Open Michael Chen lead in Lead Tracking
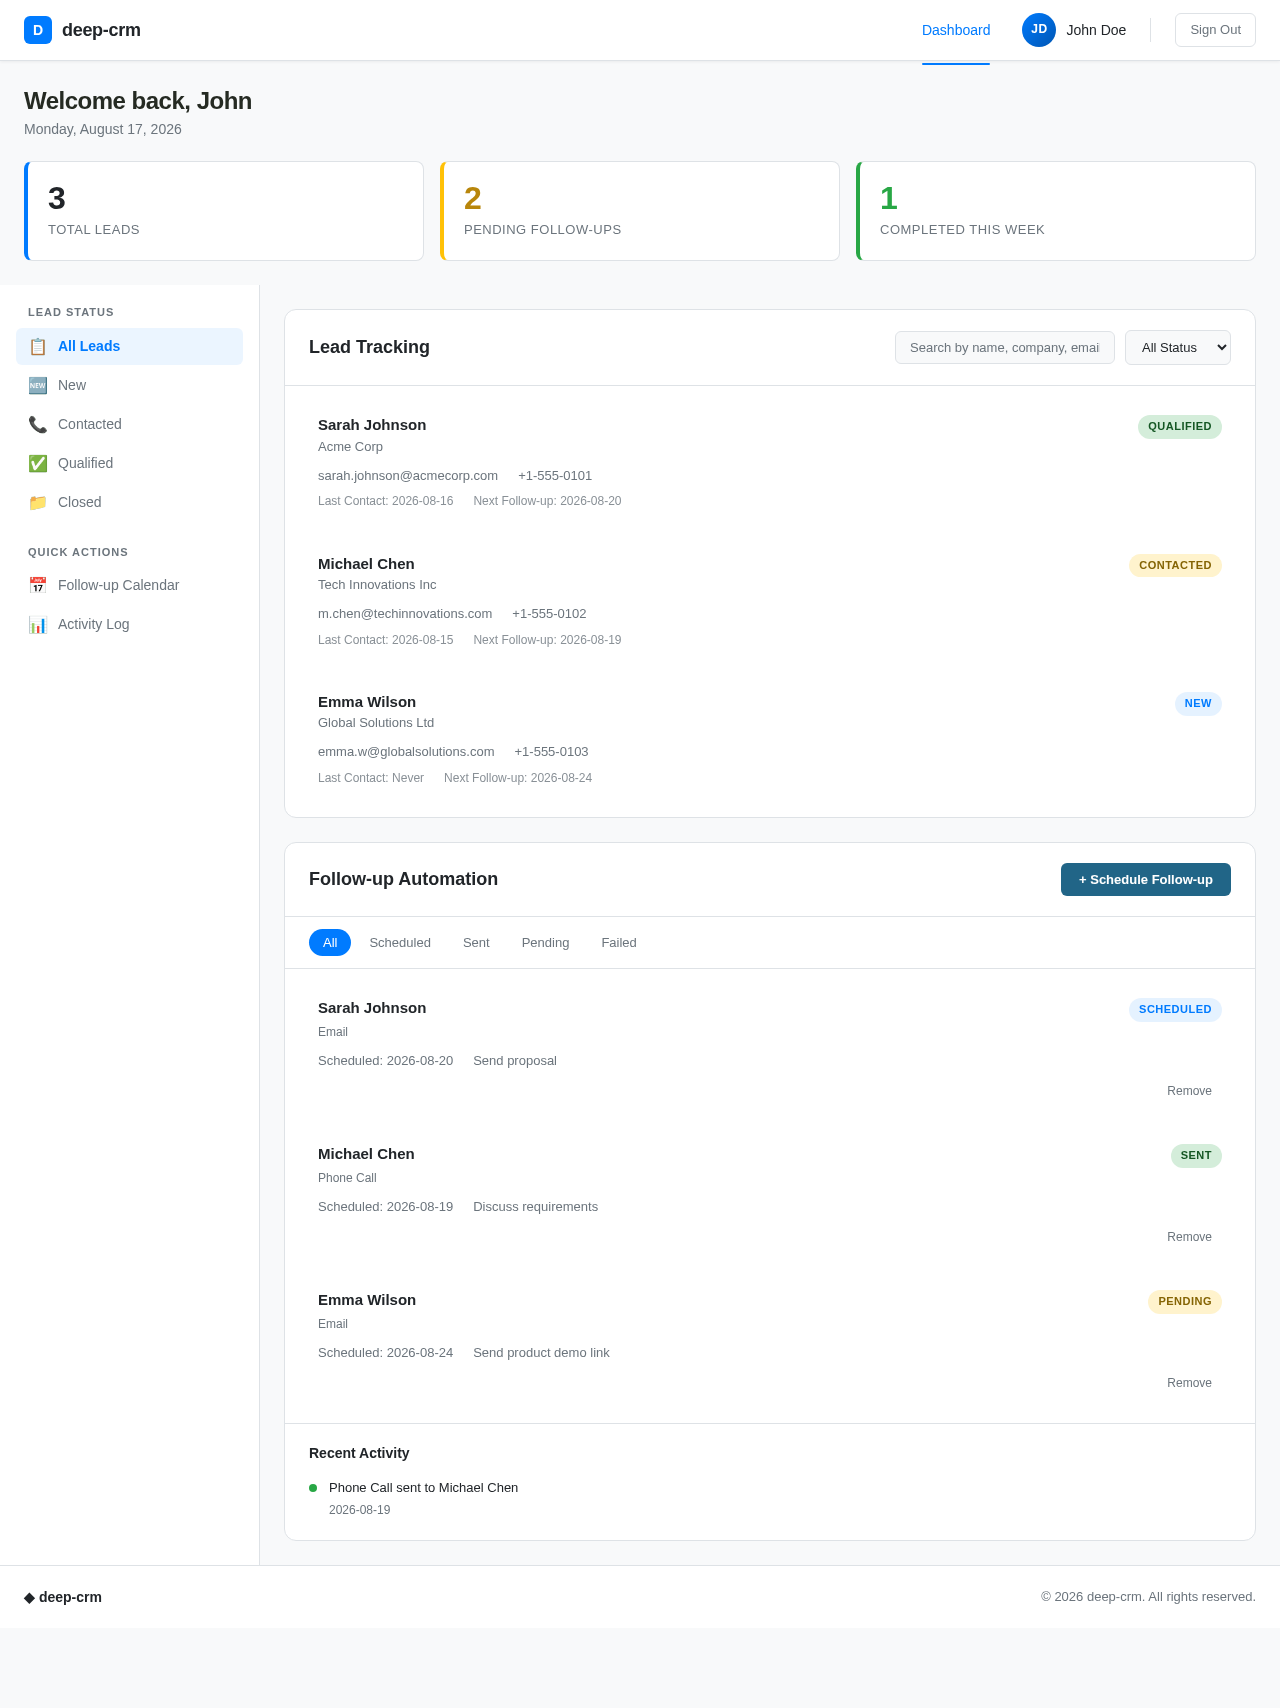The width and height of the screenshot is (1280, 1708). [770, 601]
